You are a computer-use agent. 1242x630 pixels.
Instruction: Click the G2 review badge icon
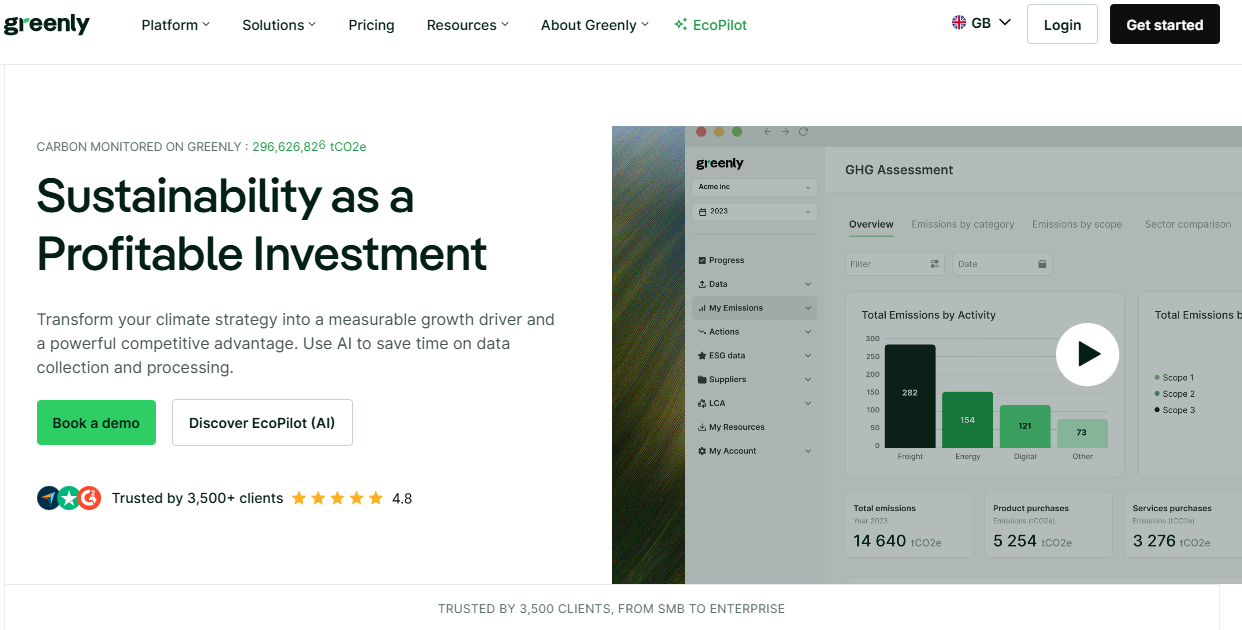90,498
